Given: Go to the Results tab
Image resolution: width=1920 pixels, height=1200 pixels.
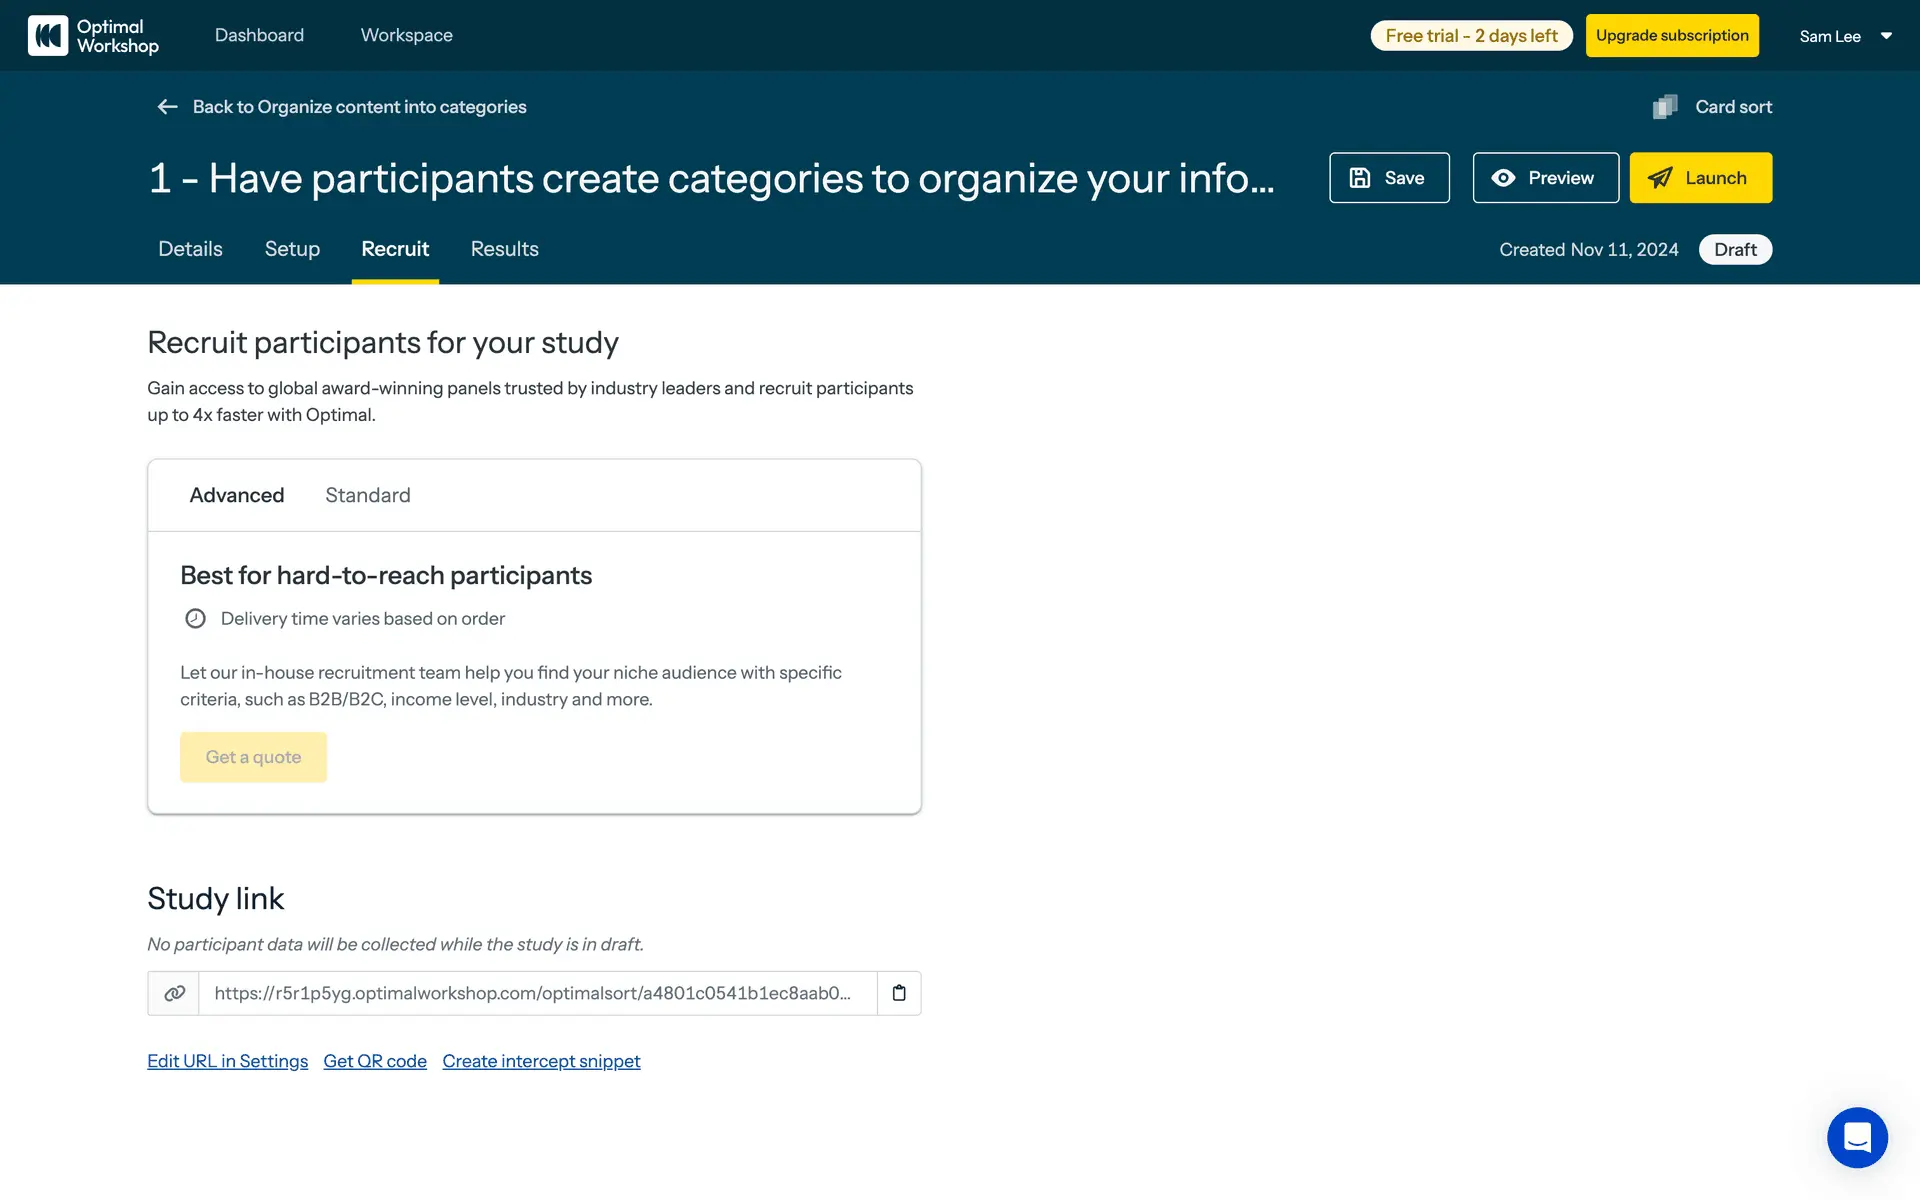Looking at the screenshot, I should [504, 249].
